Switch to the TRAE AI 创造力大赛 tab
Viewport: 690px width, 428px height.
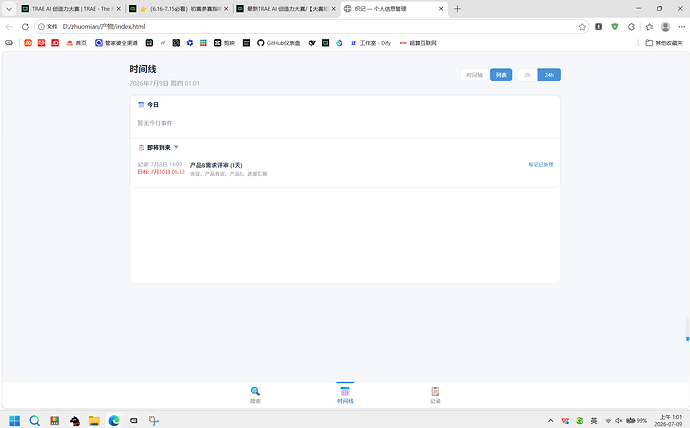tap(71, 9)
